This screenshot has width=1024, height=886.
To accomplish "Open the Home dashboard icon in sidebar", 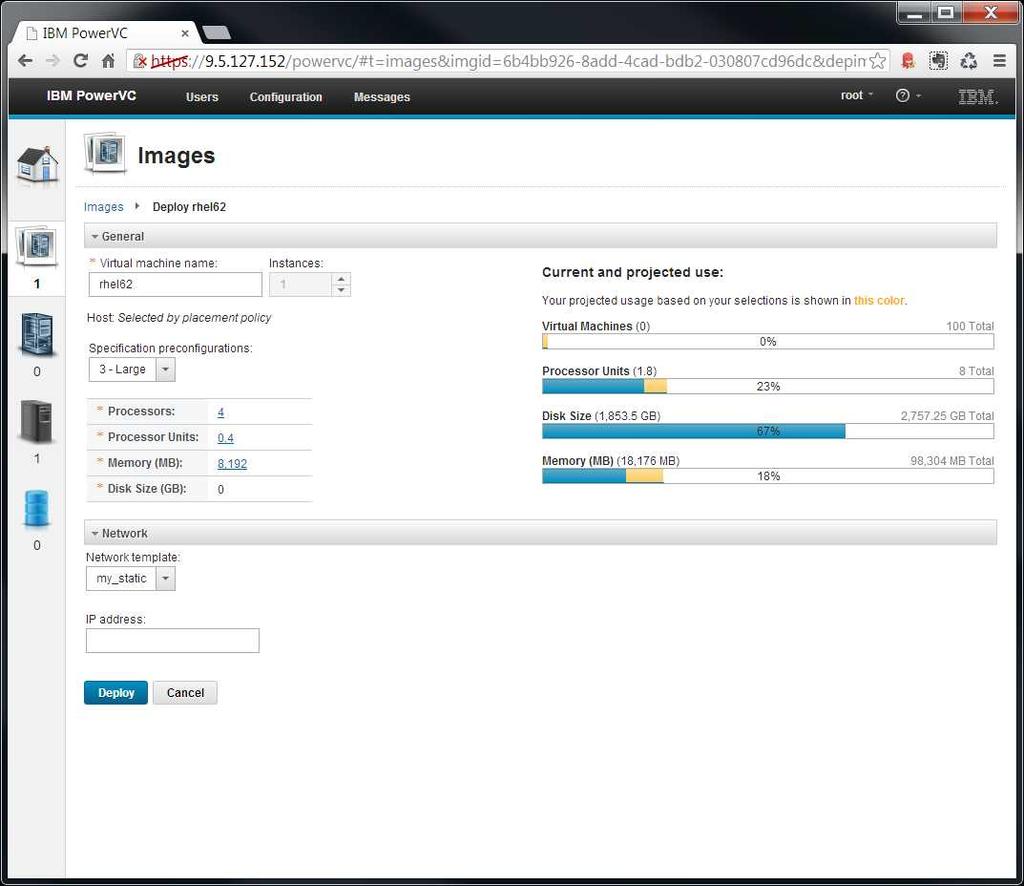I will click(x=37, y=165).
